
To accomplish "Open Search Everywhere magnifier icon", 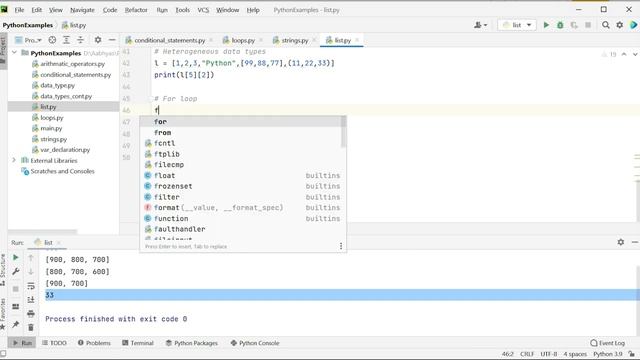I will (606, 25).
